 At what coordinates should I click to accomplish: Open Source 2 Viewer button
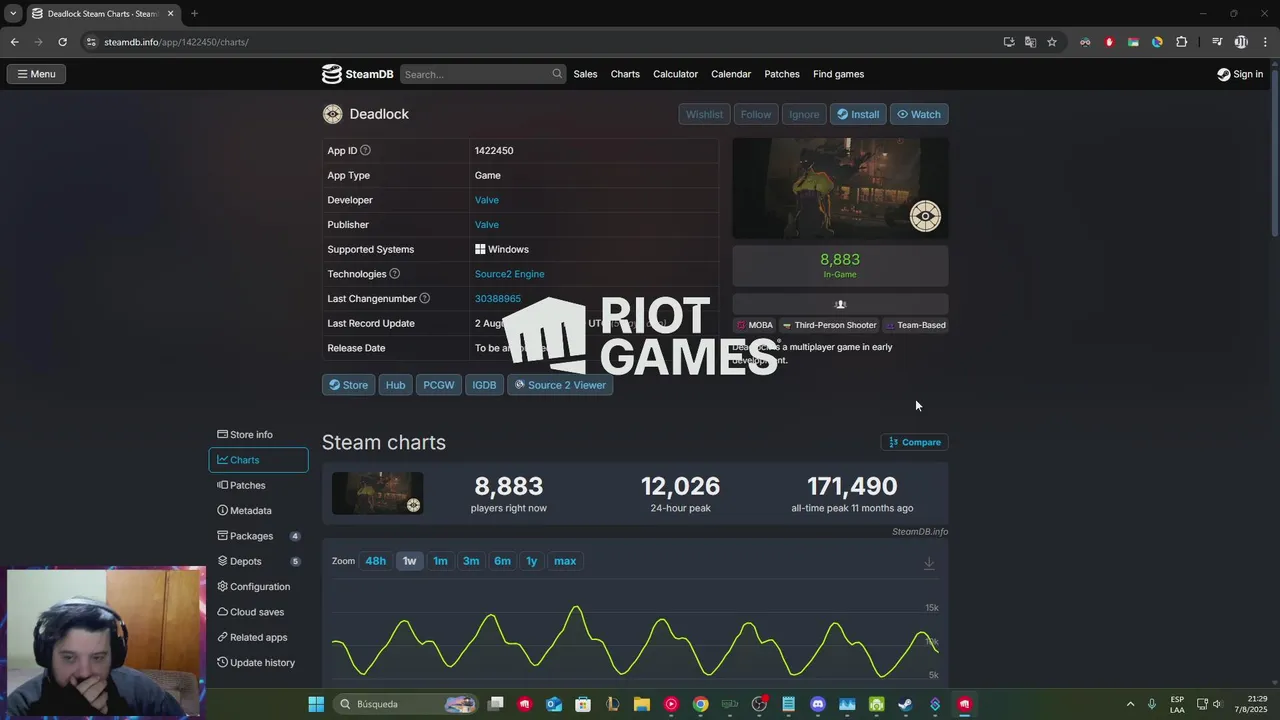pyautogui.click(x=560, y=385)
